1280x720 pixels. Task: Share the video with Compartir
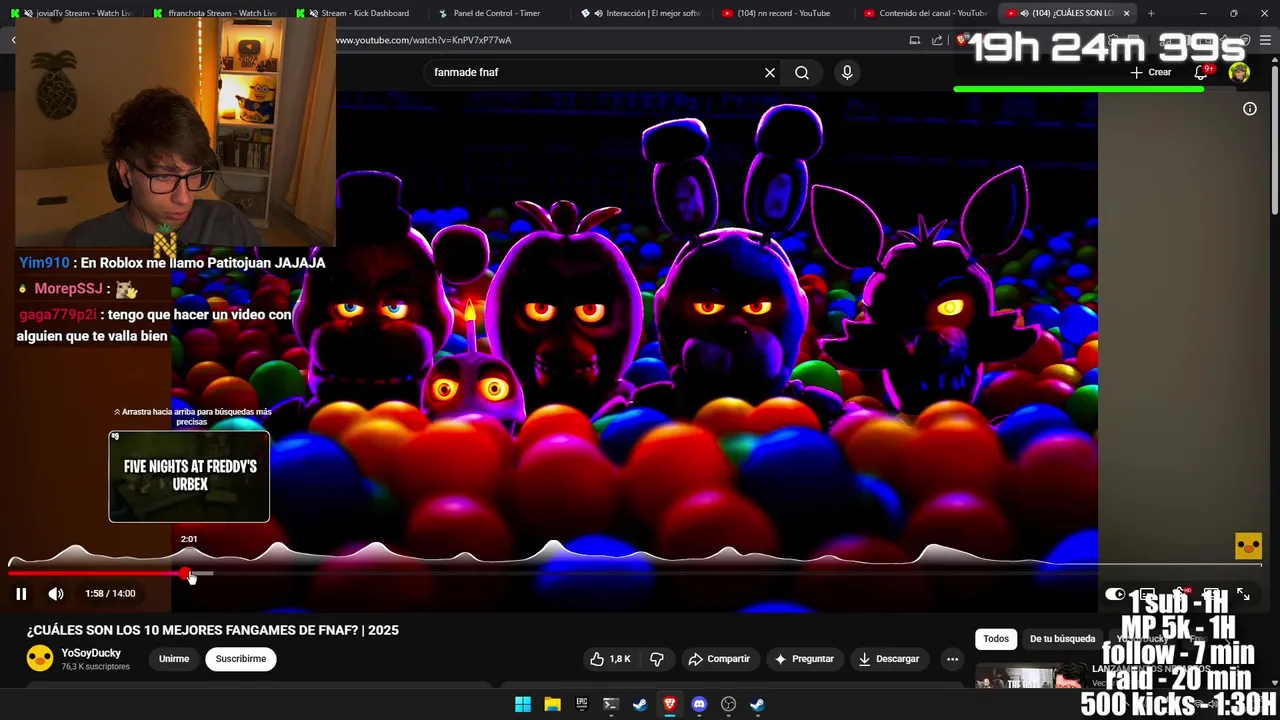pyautogui.click(x=719, y=659)
